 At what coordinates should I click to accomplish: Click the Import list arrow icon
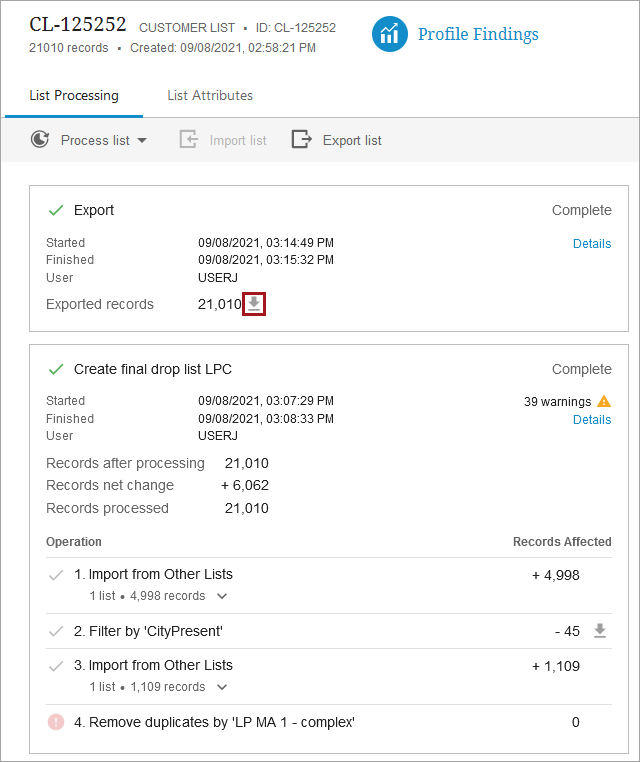(x=189, y=140)
